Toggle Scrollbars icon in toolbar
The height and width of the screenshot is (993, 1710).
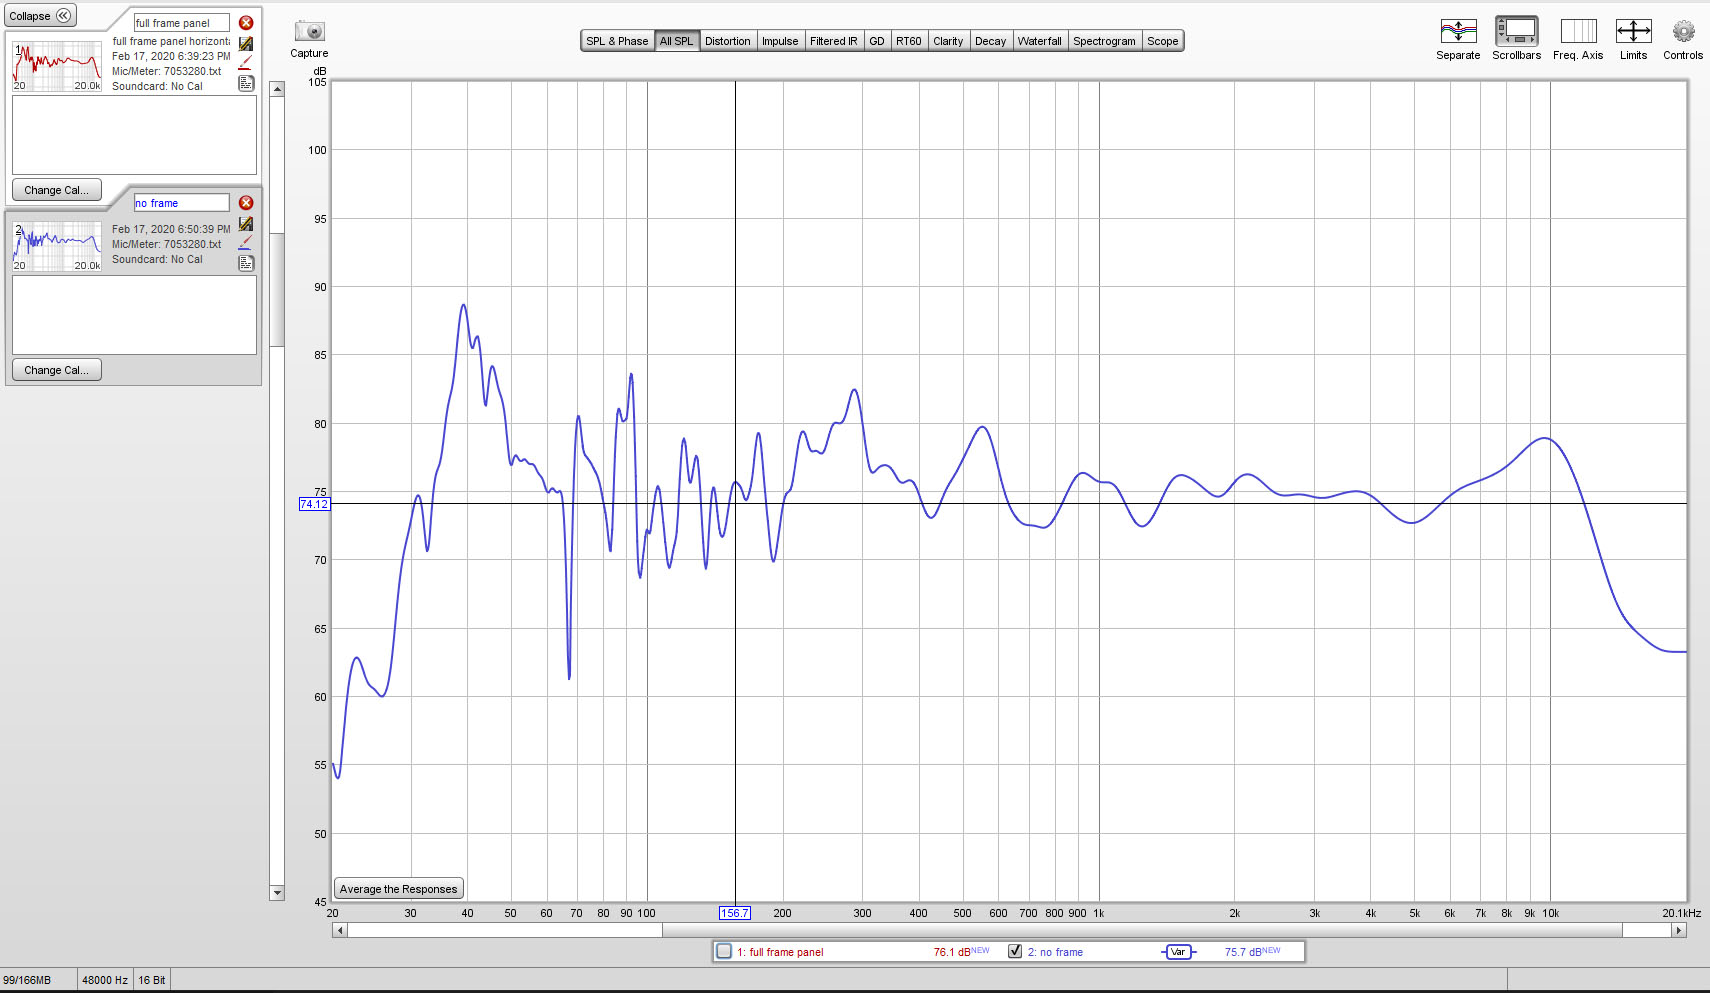click(1516, 31)
